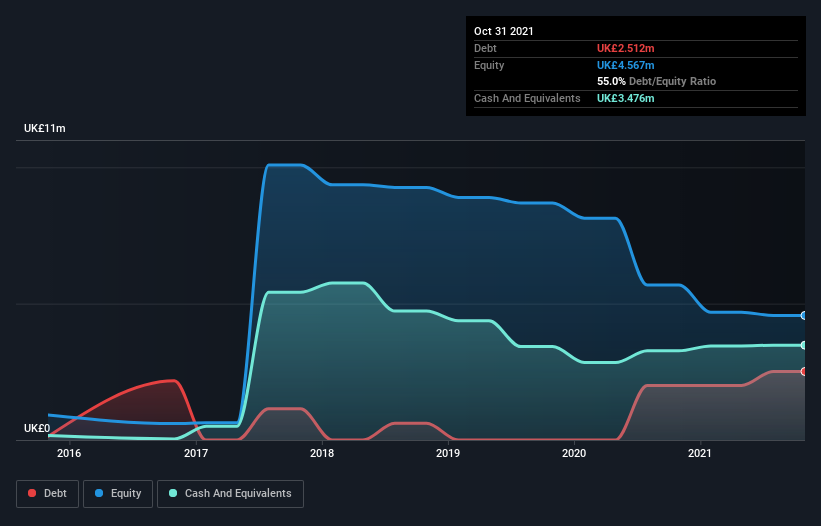Click the UK£0 y-axis label

coord(37,428)
